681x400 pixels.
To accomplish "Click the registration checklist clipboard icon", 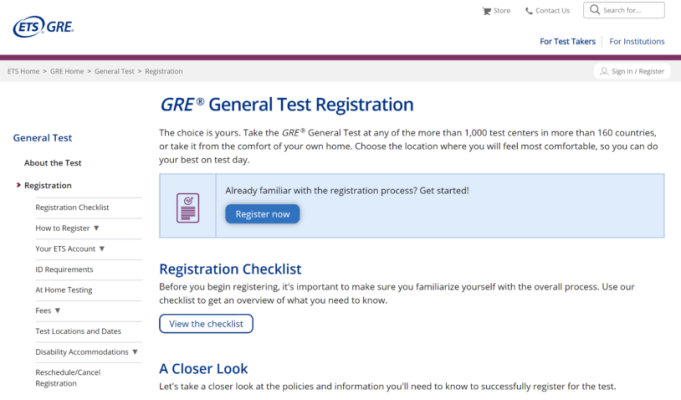I will click(187, 205).
